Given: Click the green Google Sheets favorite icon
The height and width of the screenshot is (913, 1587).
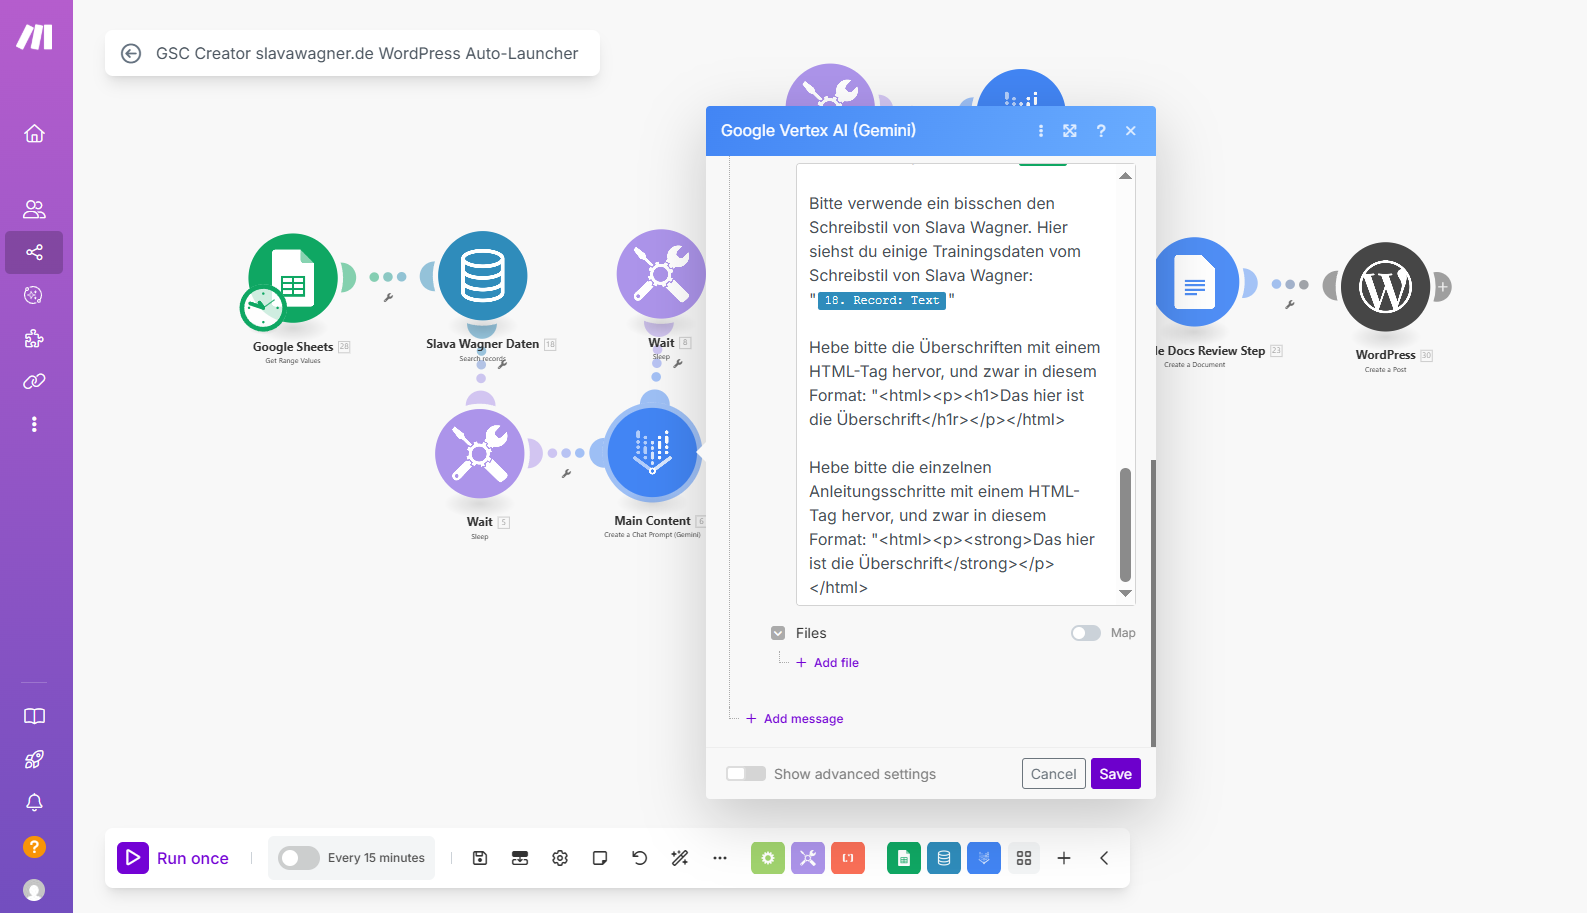Looking at the screenshot, I should 904,858.
